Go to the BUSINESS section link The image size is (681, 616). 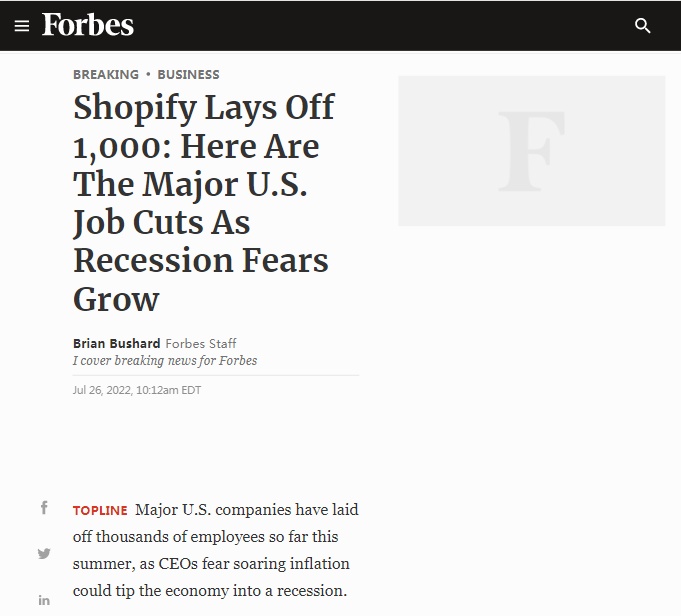188,74
